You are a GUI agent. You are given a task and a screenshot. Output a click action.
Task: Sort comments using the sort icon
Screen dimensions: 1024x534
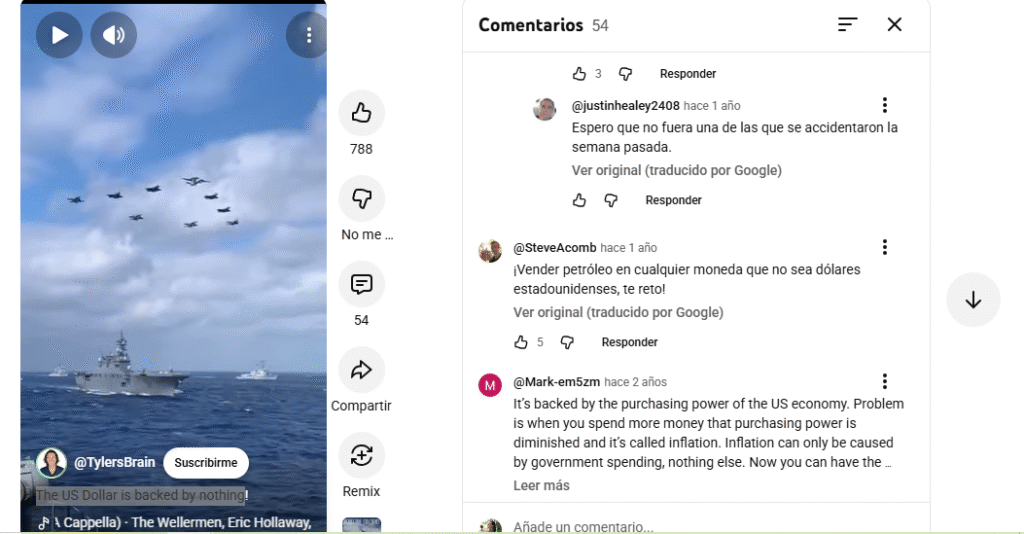[847, 25]
